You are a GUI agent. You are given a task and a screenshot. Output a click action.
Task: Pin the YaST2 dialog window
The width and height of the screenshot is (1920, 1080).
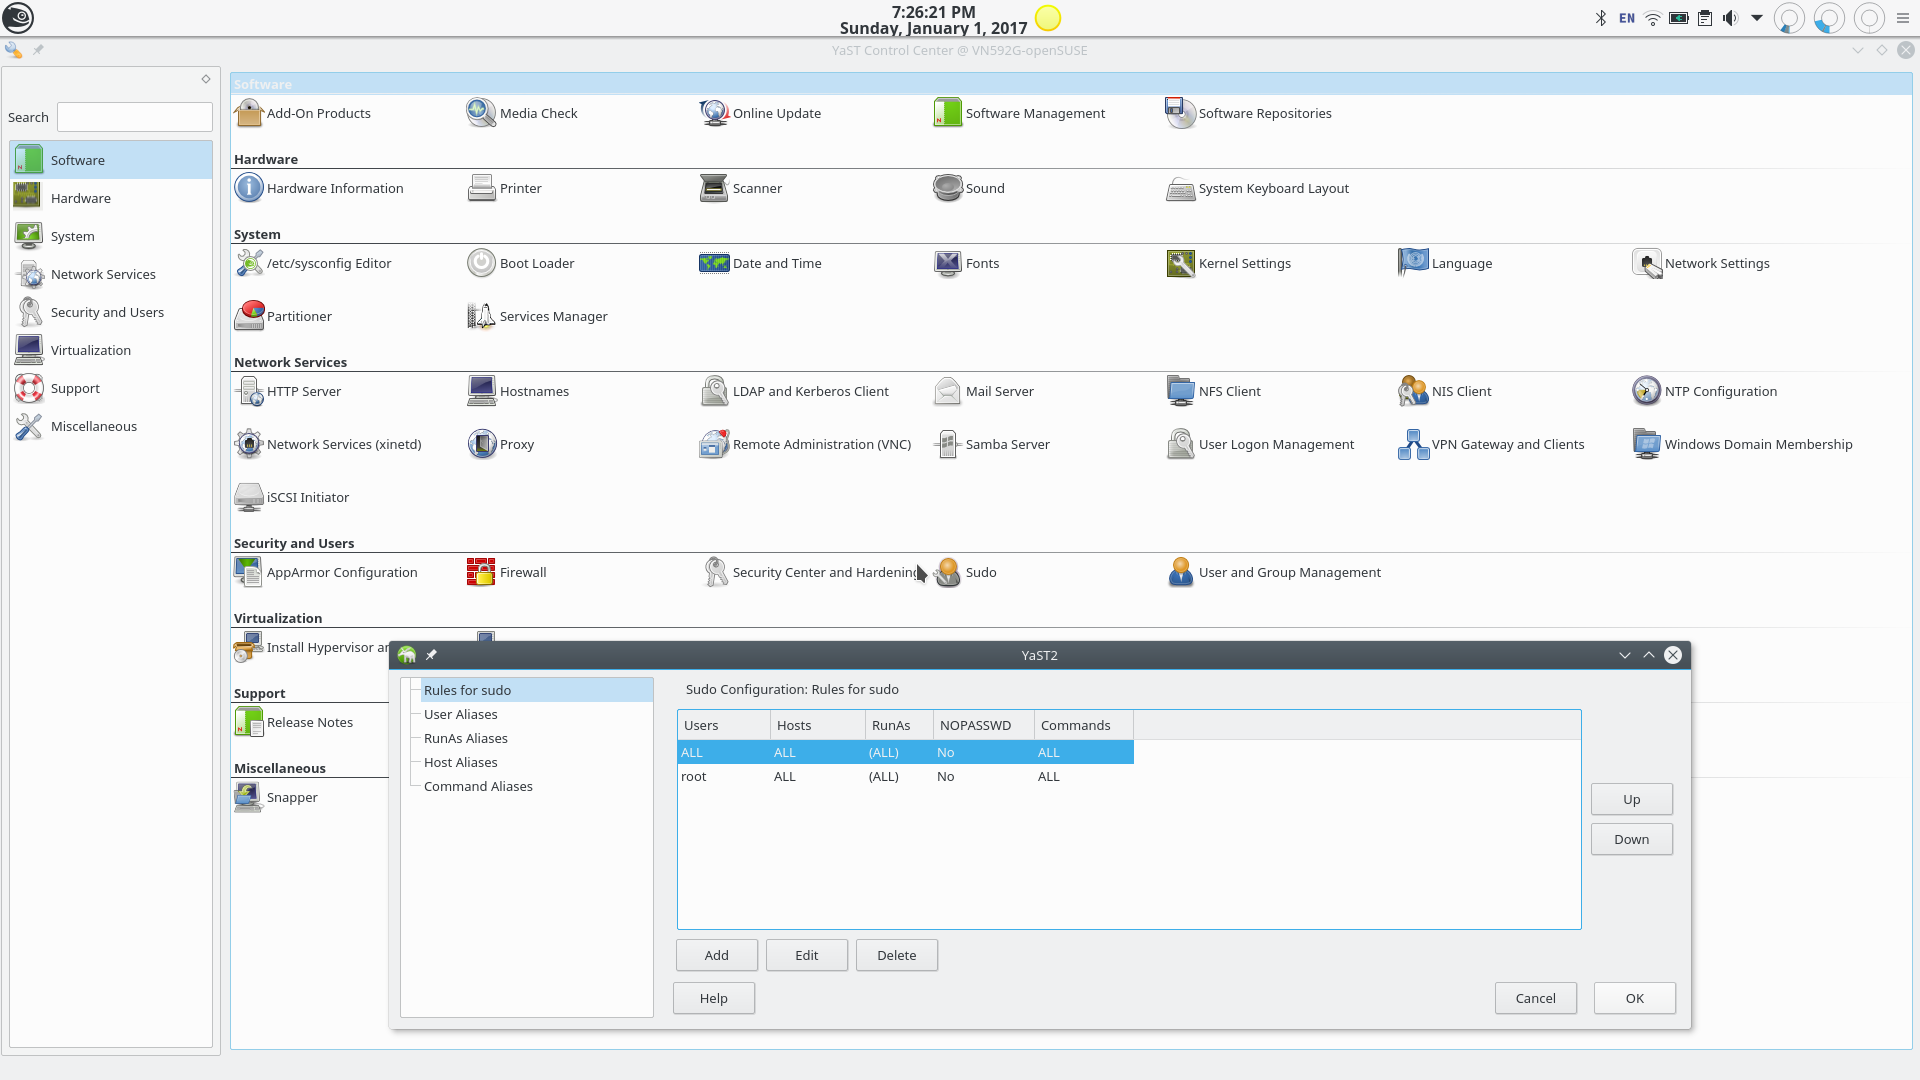[431, 655]
